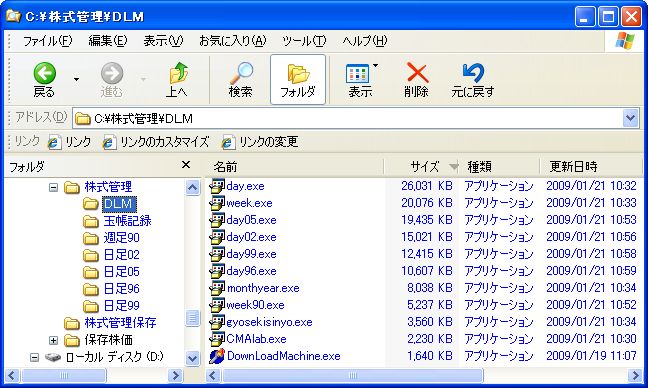Image resolution: width=648 pixels, height=388 pixels.
Task: Click the 26,031 KB size cell
Action: coord(427,186)
